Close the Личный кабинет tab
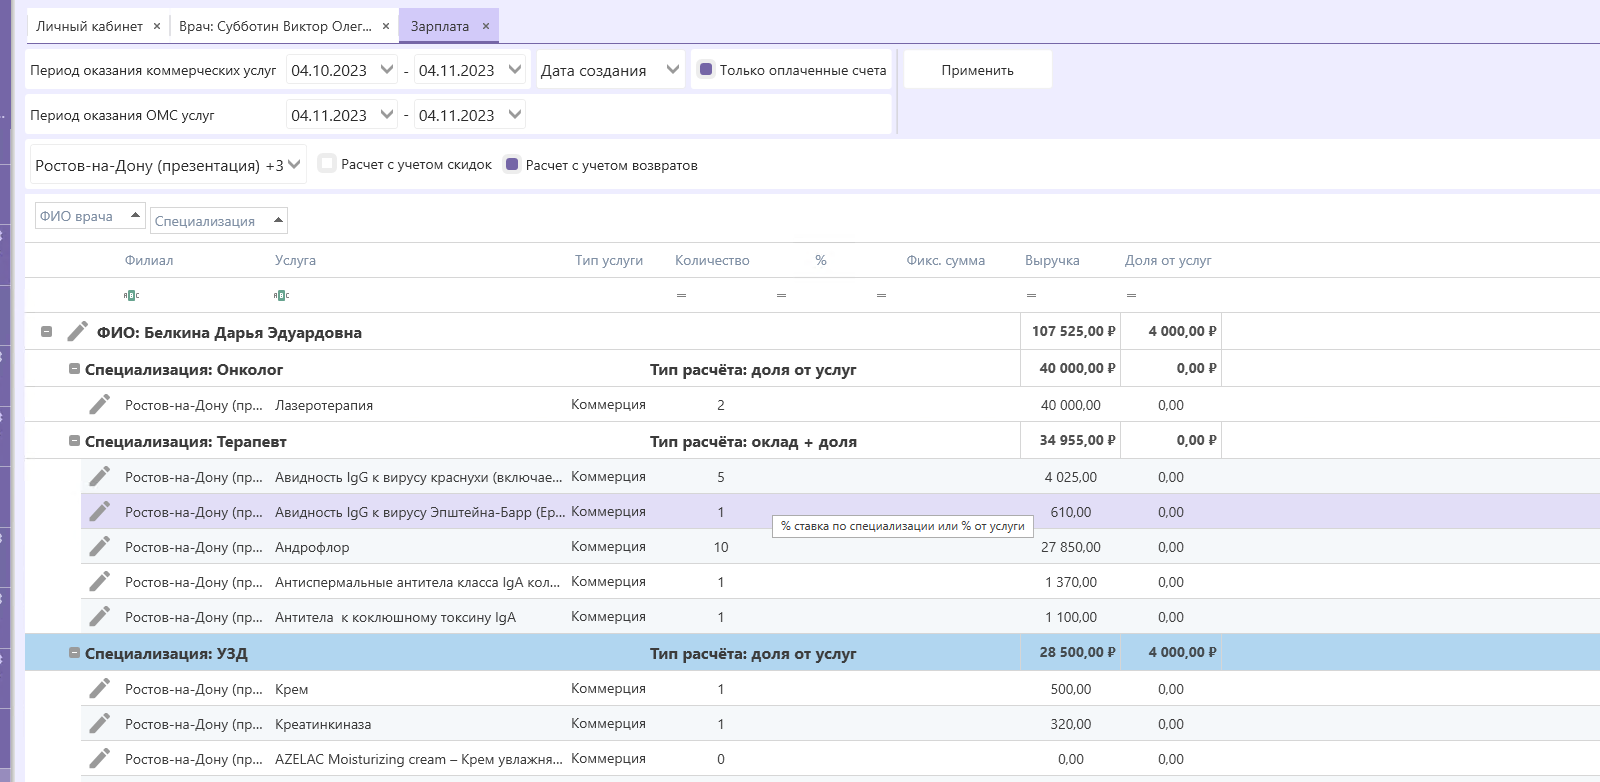The height and width of the screenshot is (782, 1600). [x=157, y=26]
